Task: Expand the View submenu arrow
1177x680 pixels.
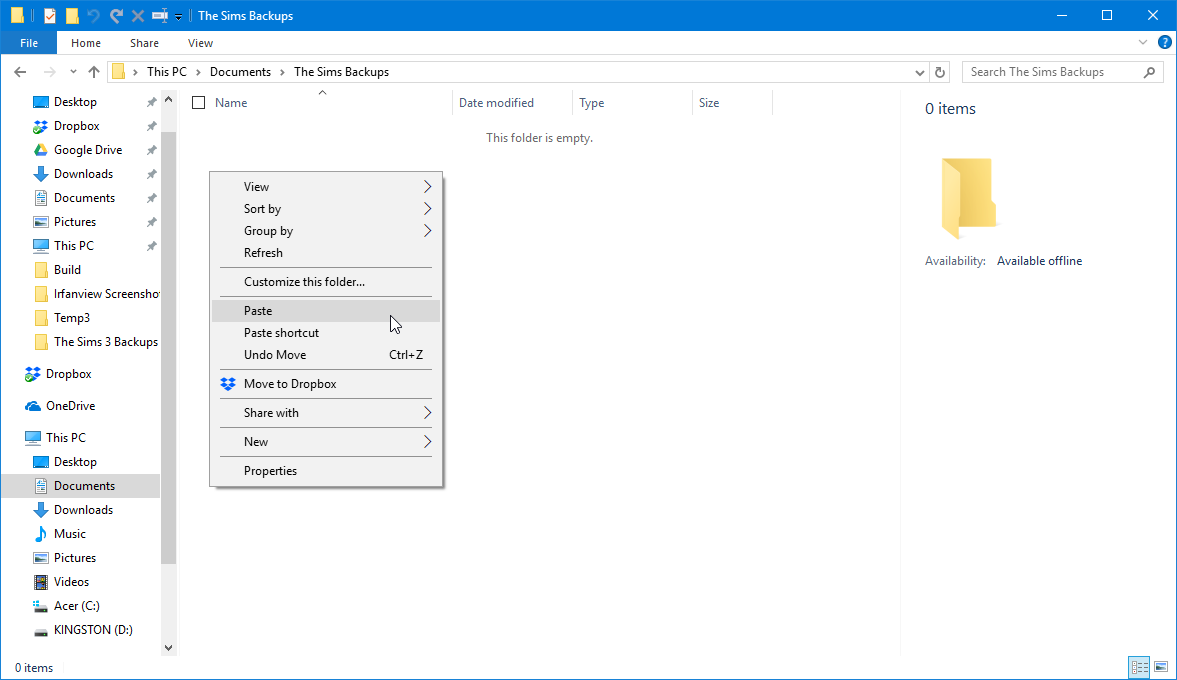Action: tap(427, 187)
